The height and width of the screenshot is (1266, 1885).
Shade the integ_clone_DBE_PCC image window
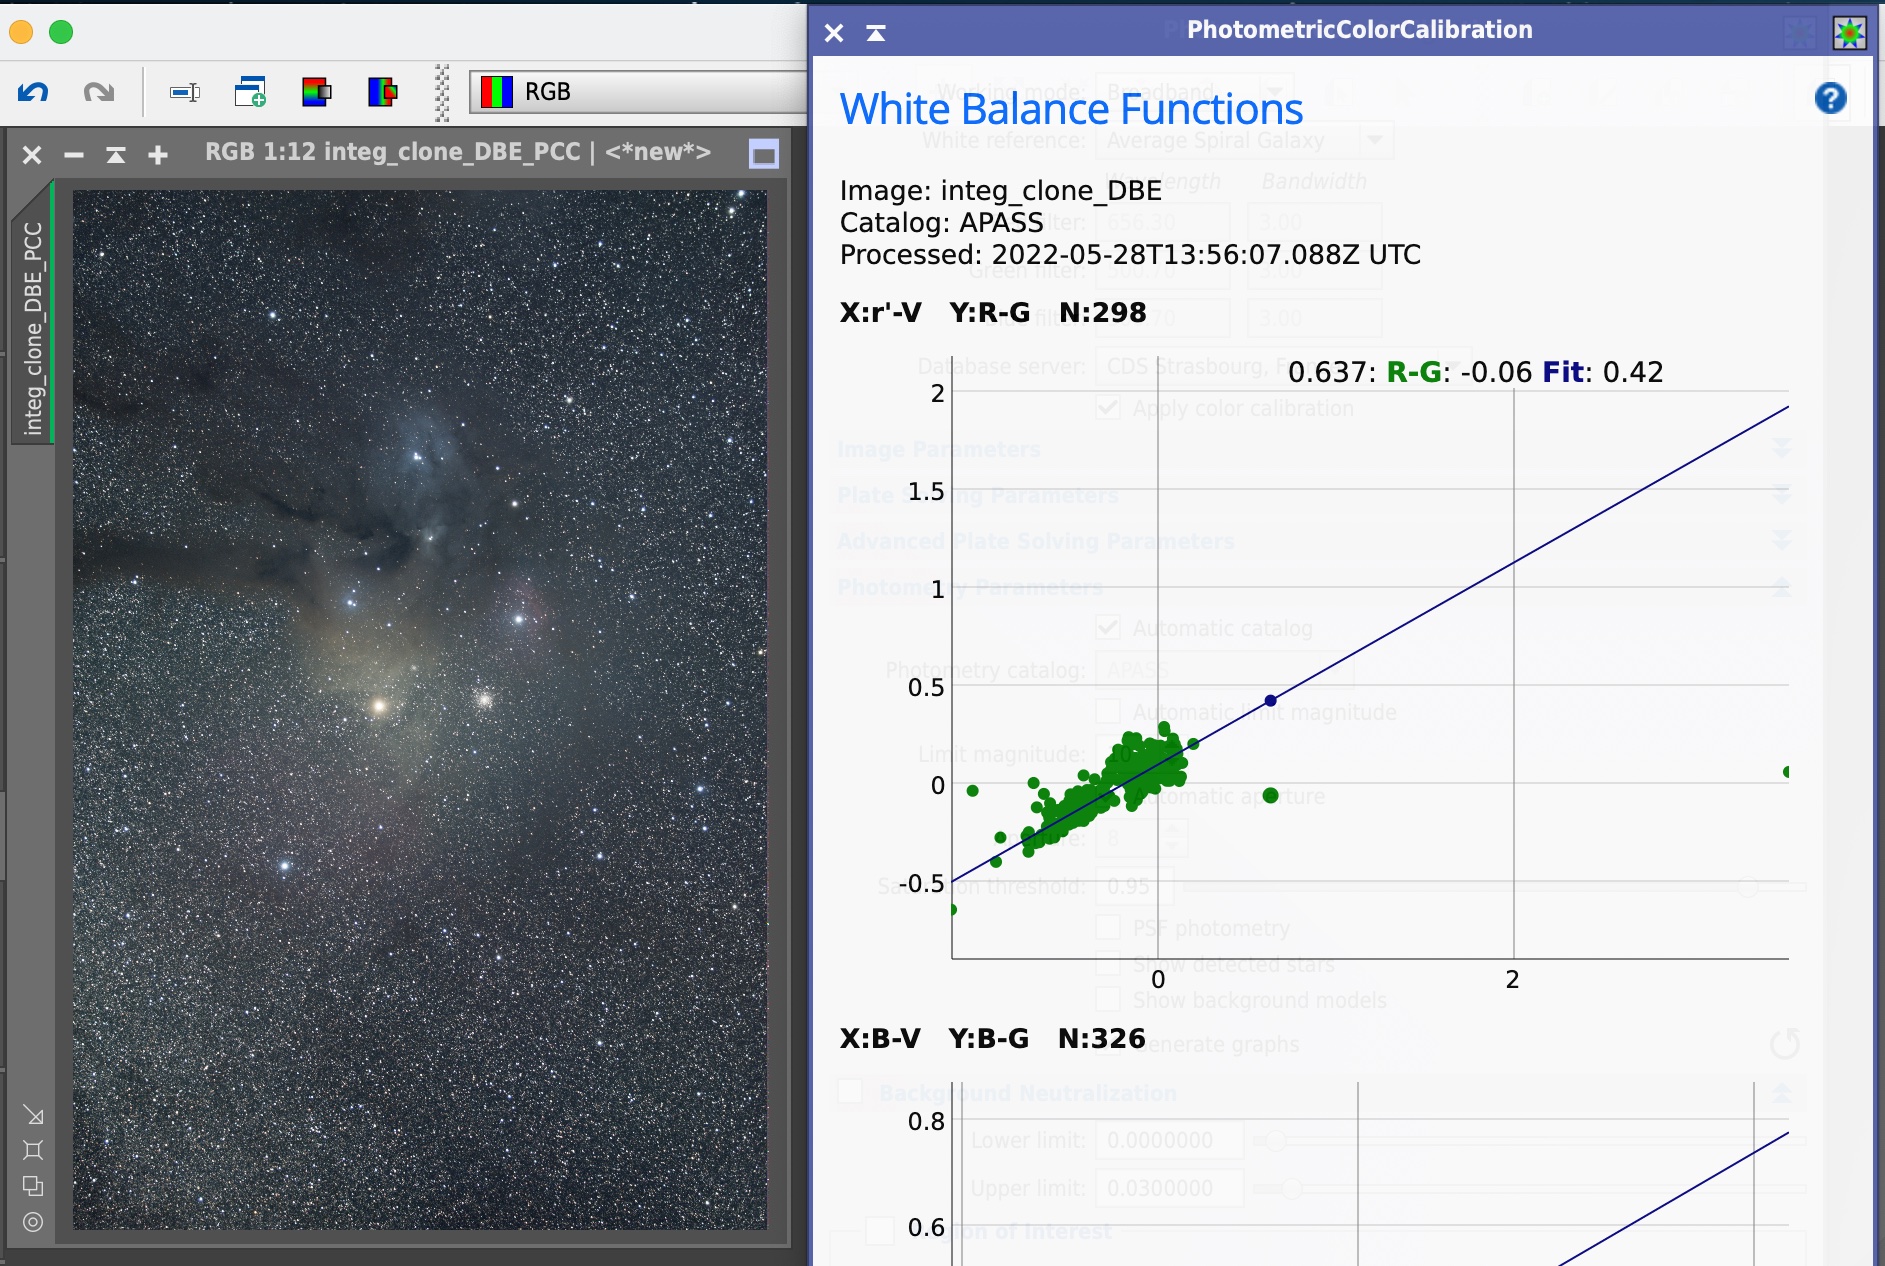pyautogui.click(x=116, y=155)
